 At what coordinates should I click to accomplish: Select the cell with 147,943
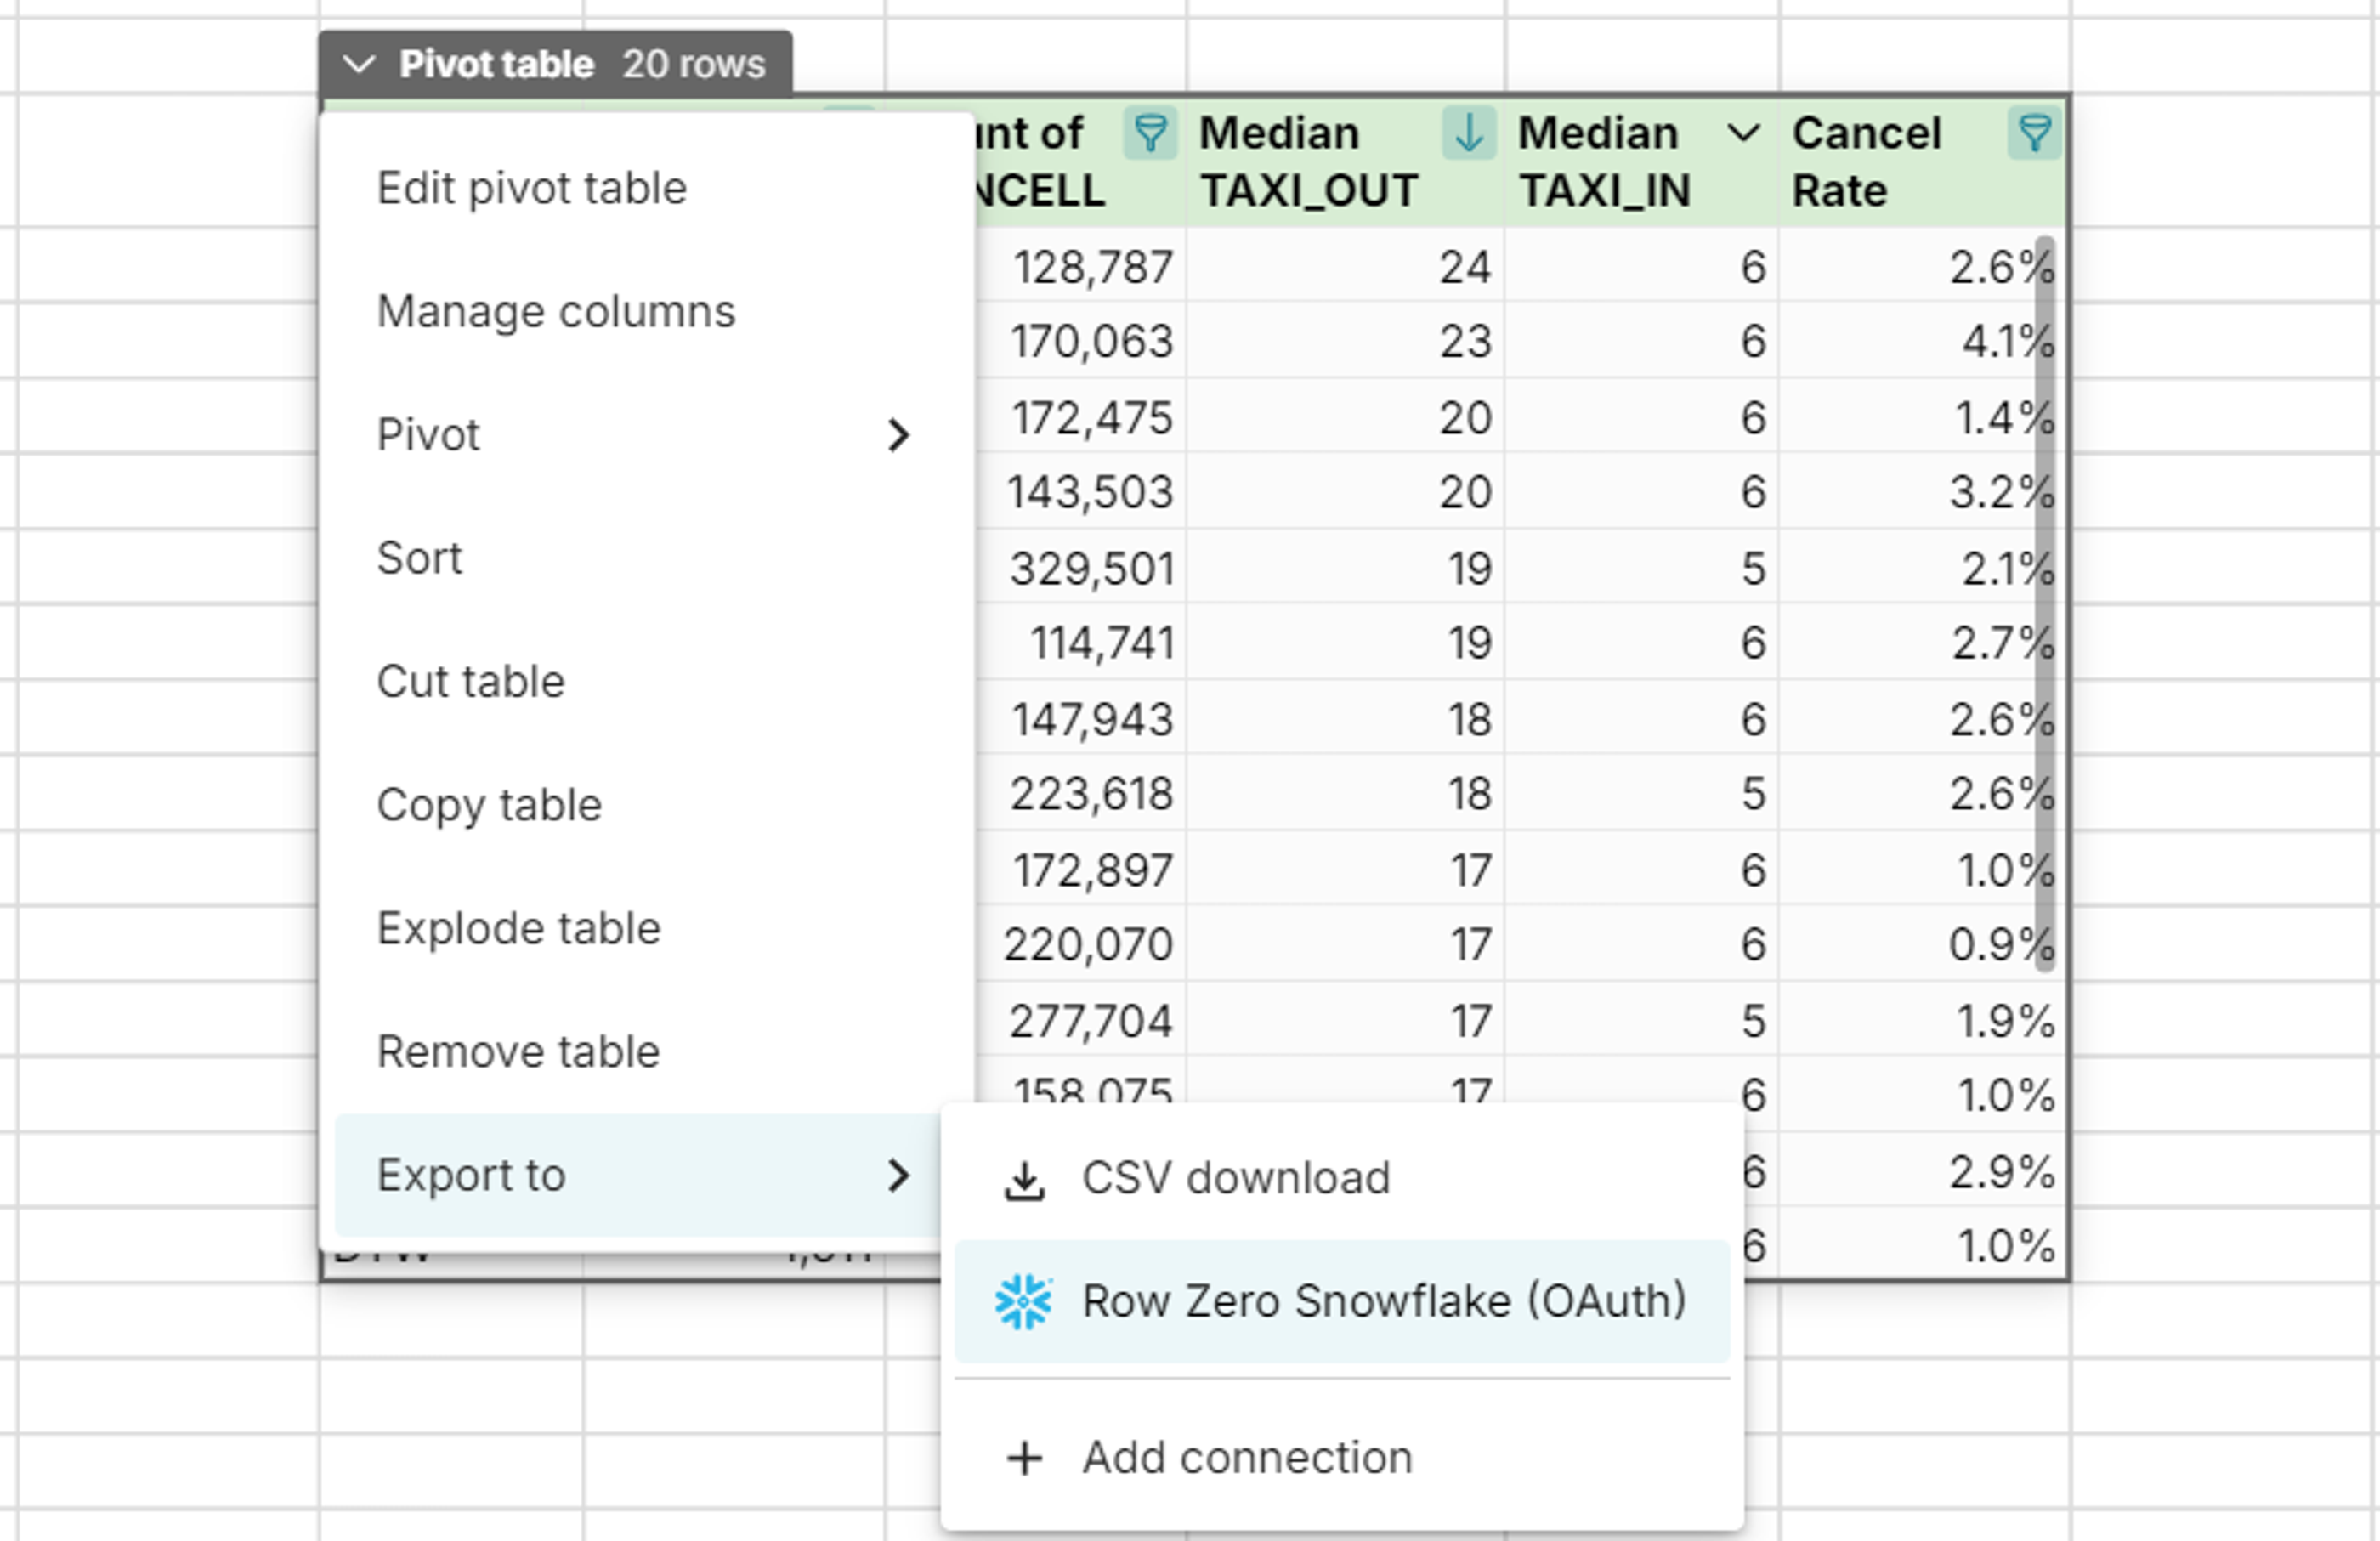coord(1082,719)
